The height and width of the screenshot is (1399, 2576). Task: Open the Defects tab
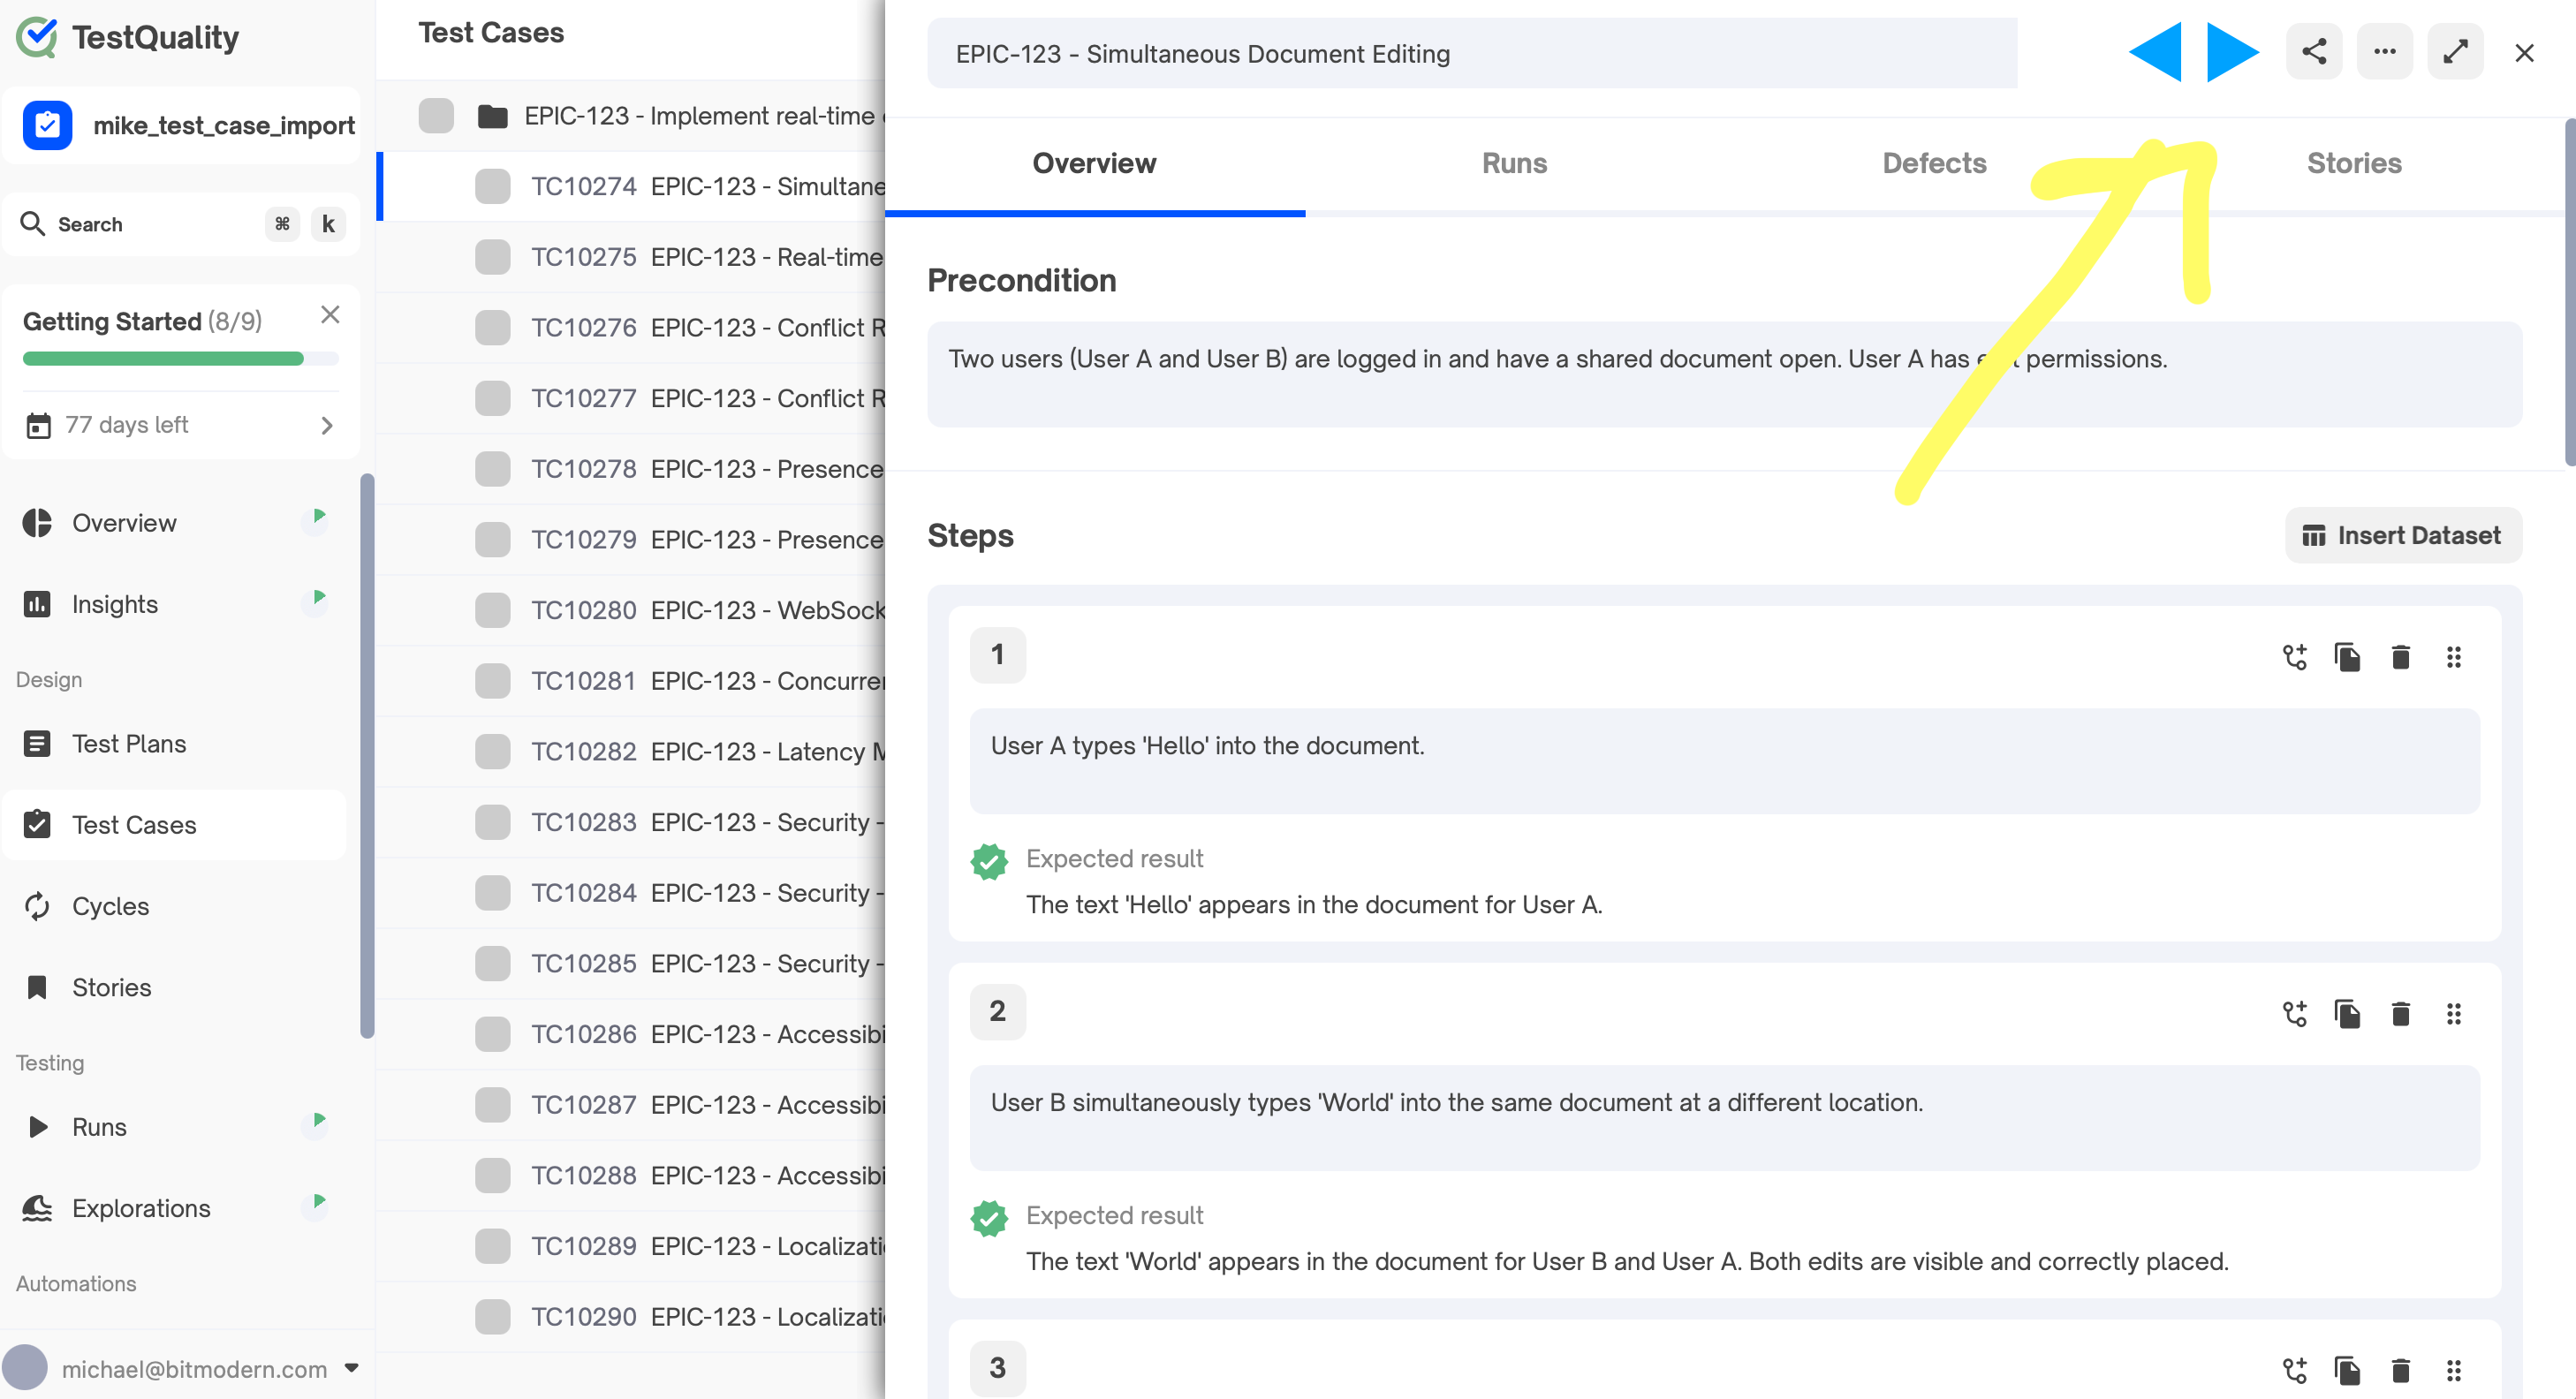1933,163
